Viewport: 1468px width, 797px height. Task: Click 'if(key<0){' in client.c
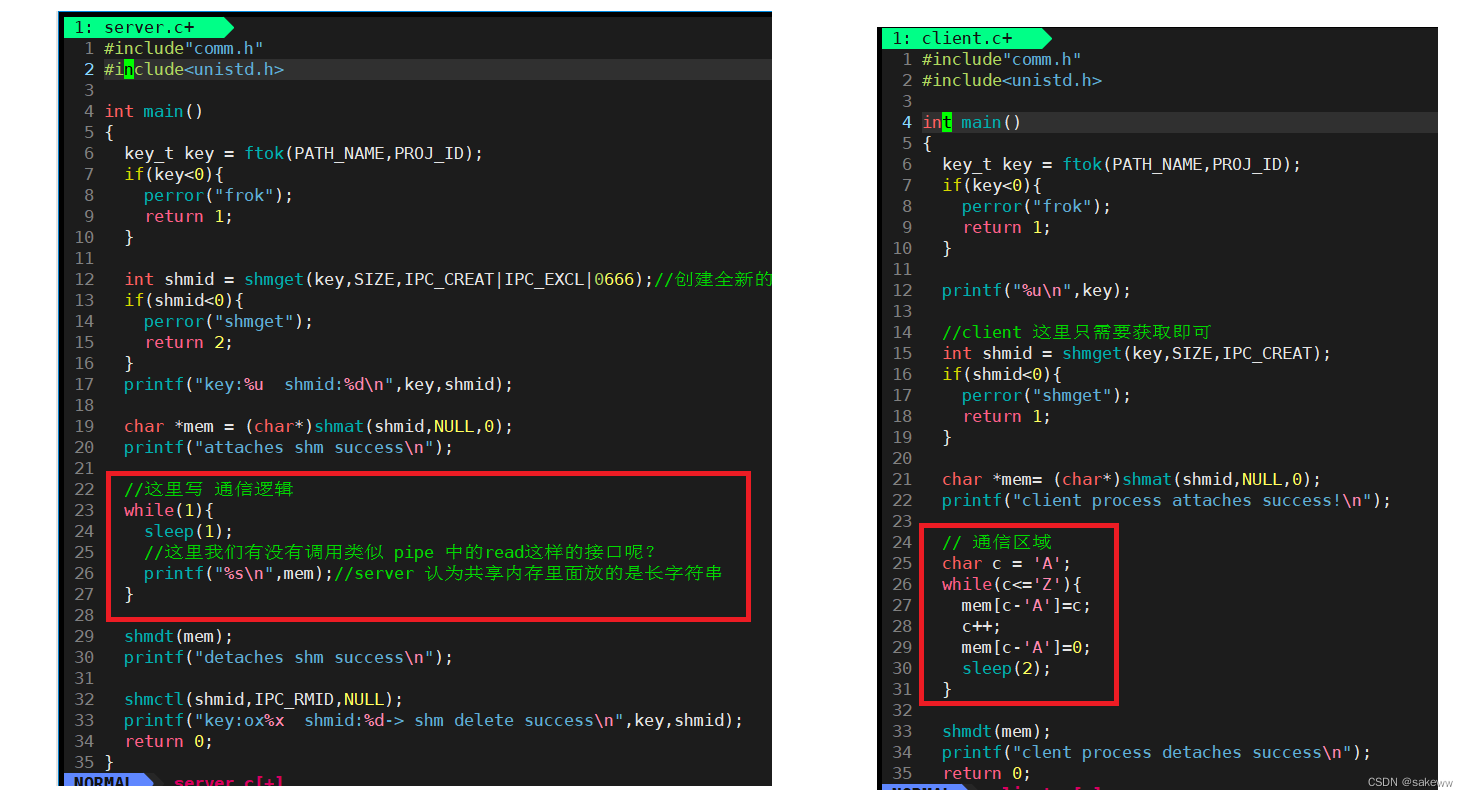click(x=992, y=185)
